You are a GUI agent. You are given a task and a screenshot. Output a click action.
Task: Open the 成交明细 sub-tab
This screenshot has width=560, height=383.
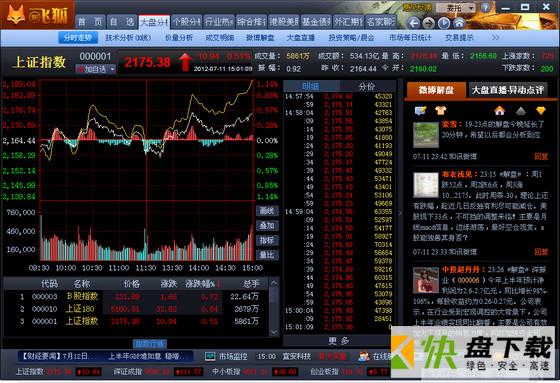(x=220, y=38)
